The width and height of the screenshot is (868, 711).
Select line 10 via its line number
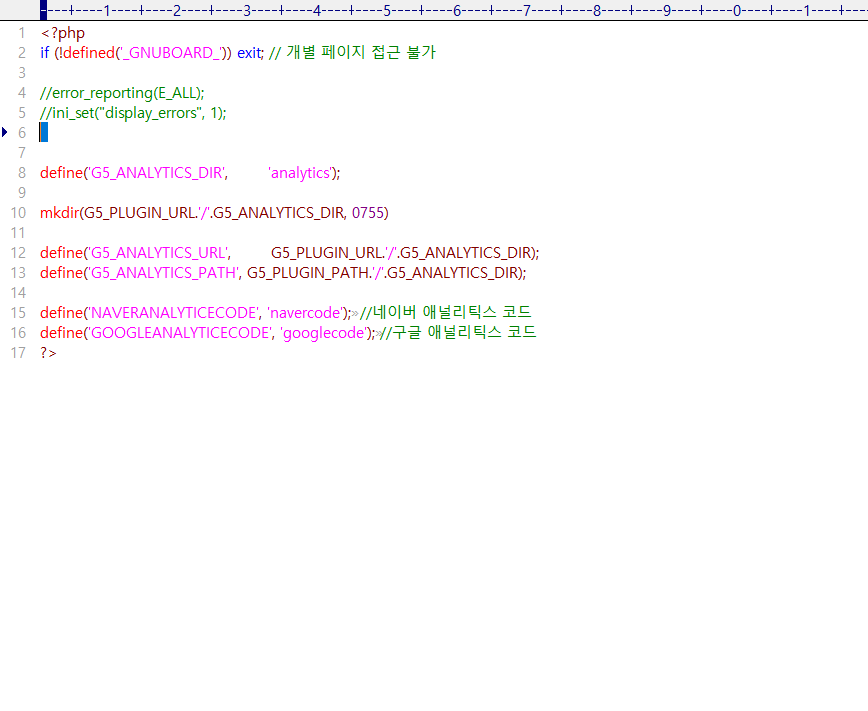(18, 213)
